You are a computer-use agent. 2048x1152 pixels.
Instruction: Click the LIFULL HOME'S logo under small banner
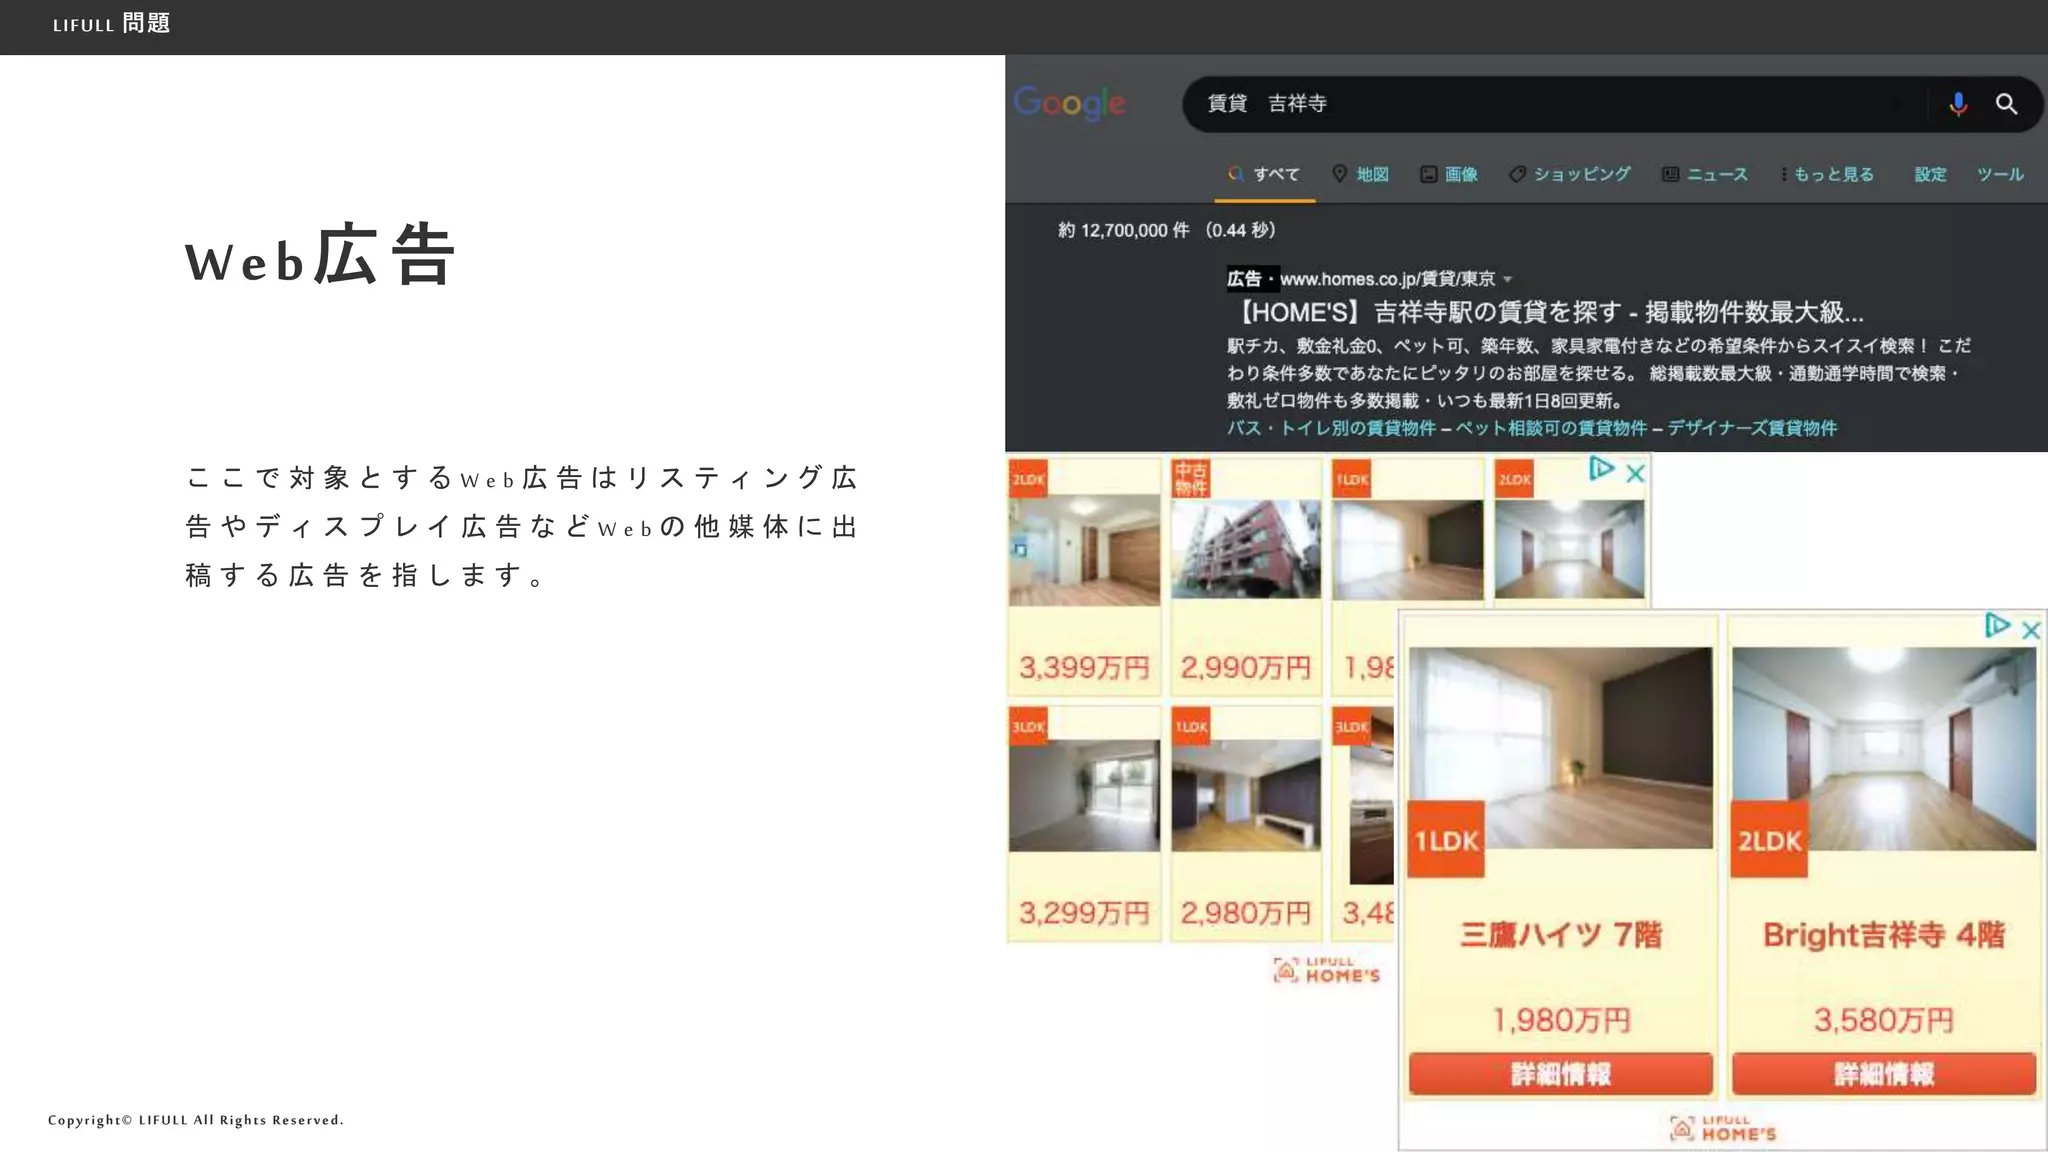click(x=1326, y=969)
